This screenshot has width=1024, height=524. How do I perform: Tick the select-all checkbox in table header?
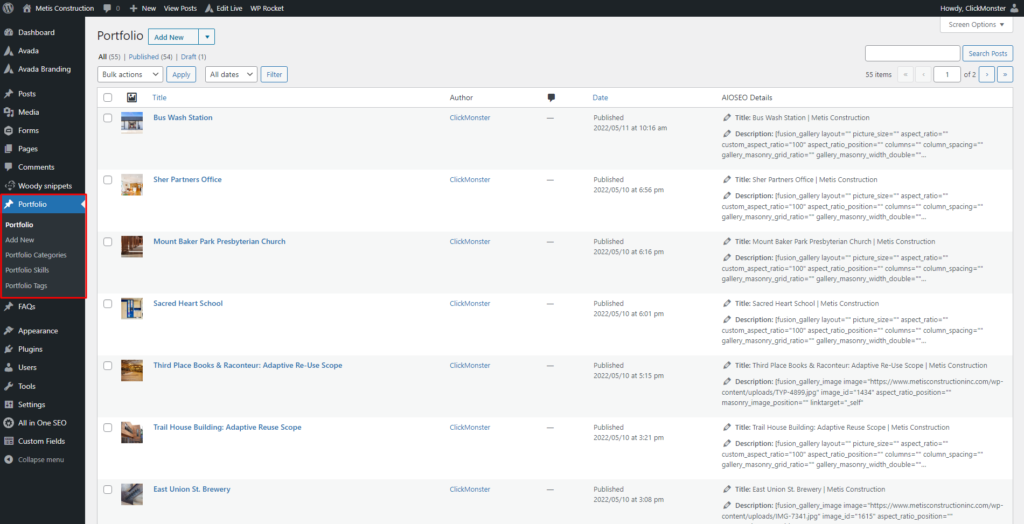tap(108, 97)
